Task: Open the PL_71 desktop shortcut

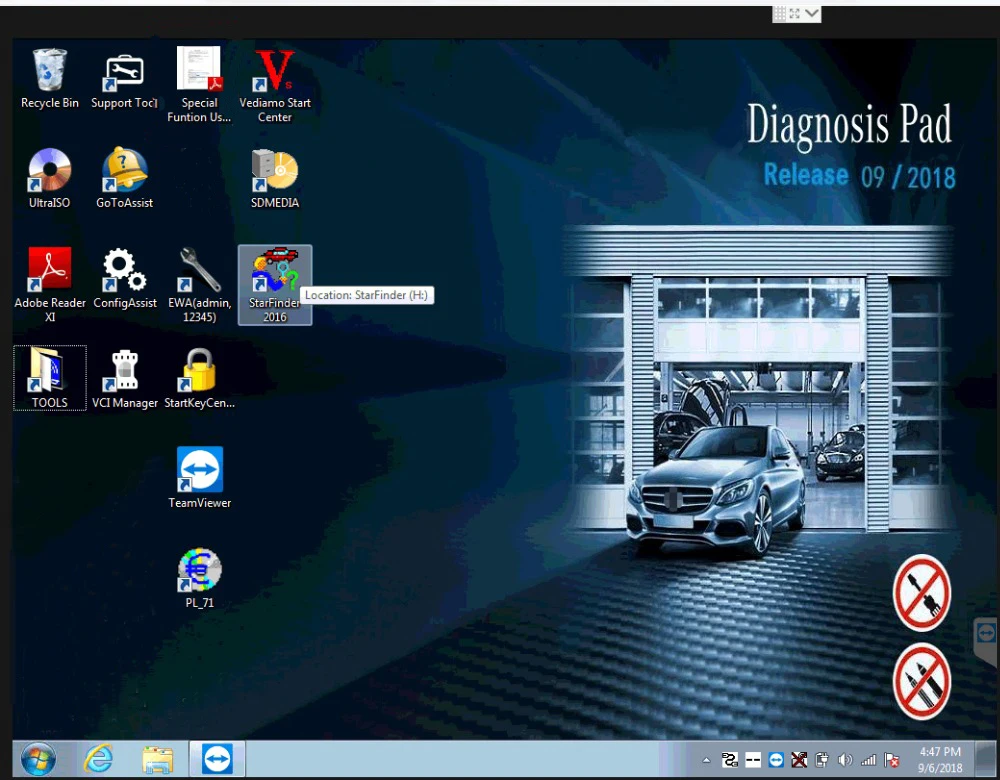Action: pos(200,578)
